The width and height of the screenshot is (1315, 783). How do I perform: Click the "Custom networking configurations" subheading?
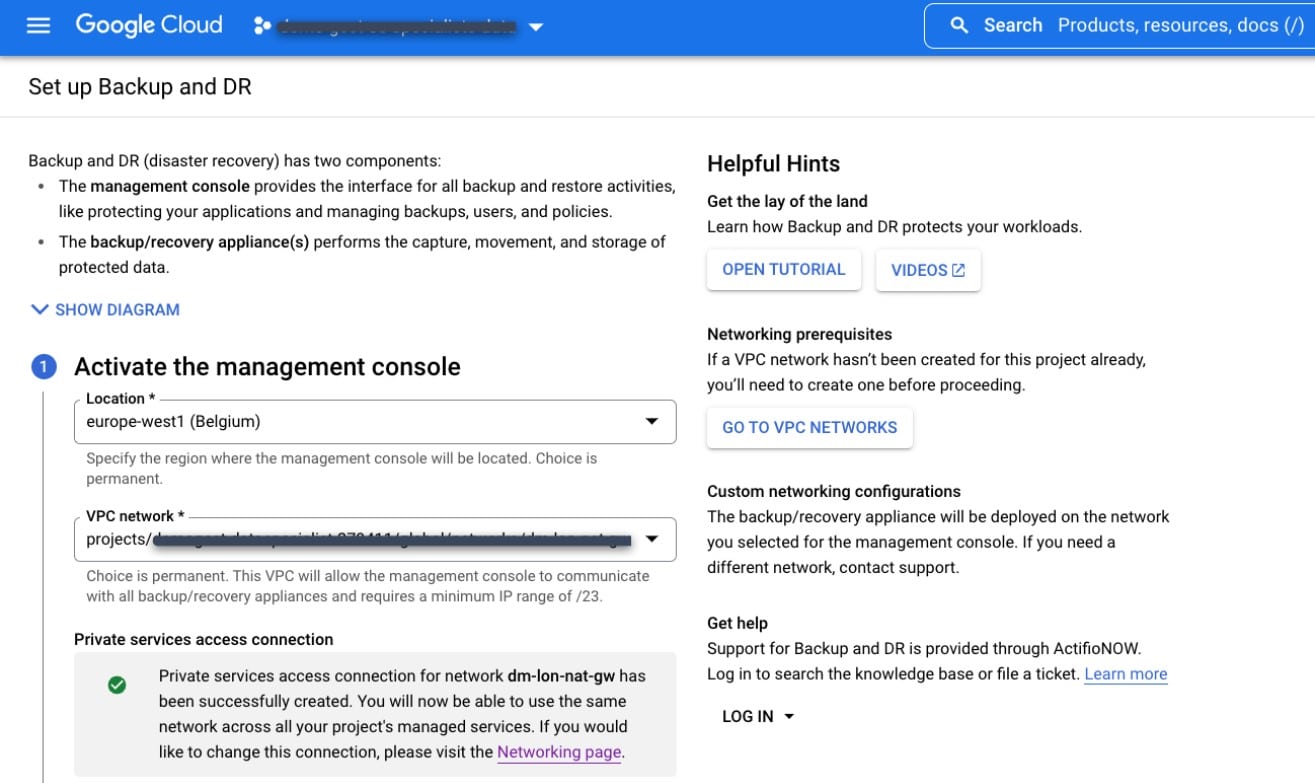coord(834,491)
